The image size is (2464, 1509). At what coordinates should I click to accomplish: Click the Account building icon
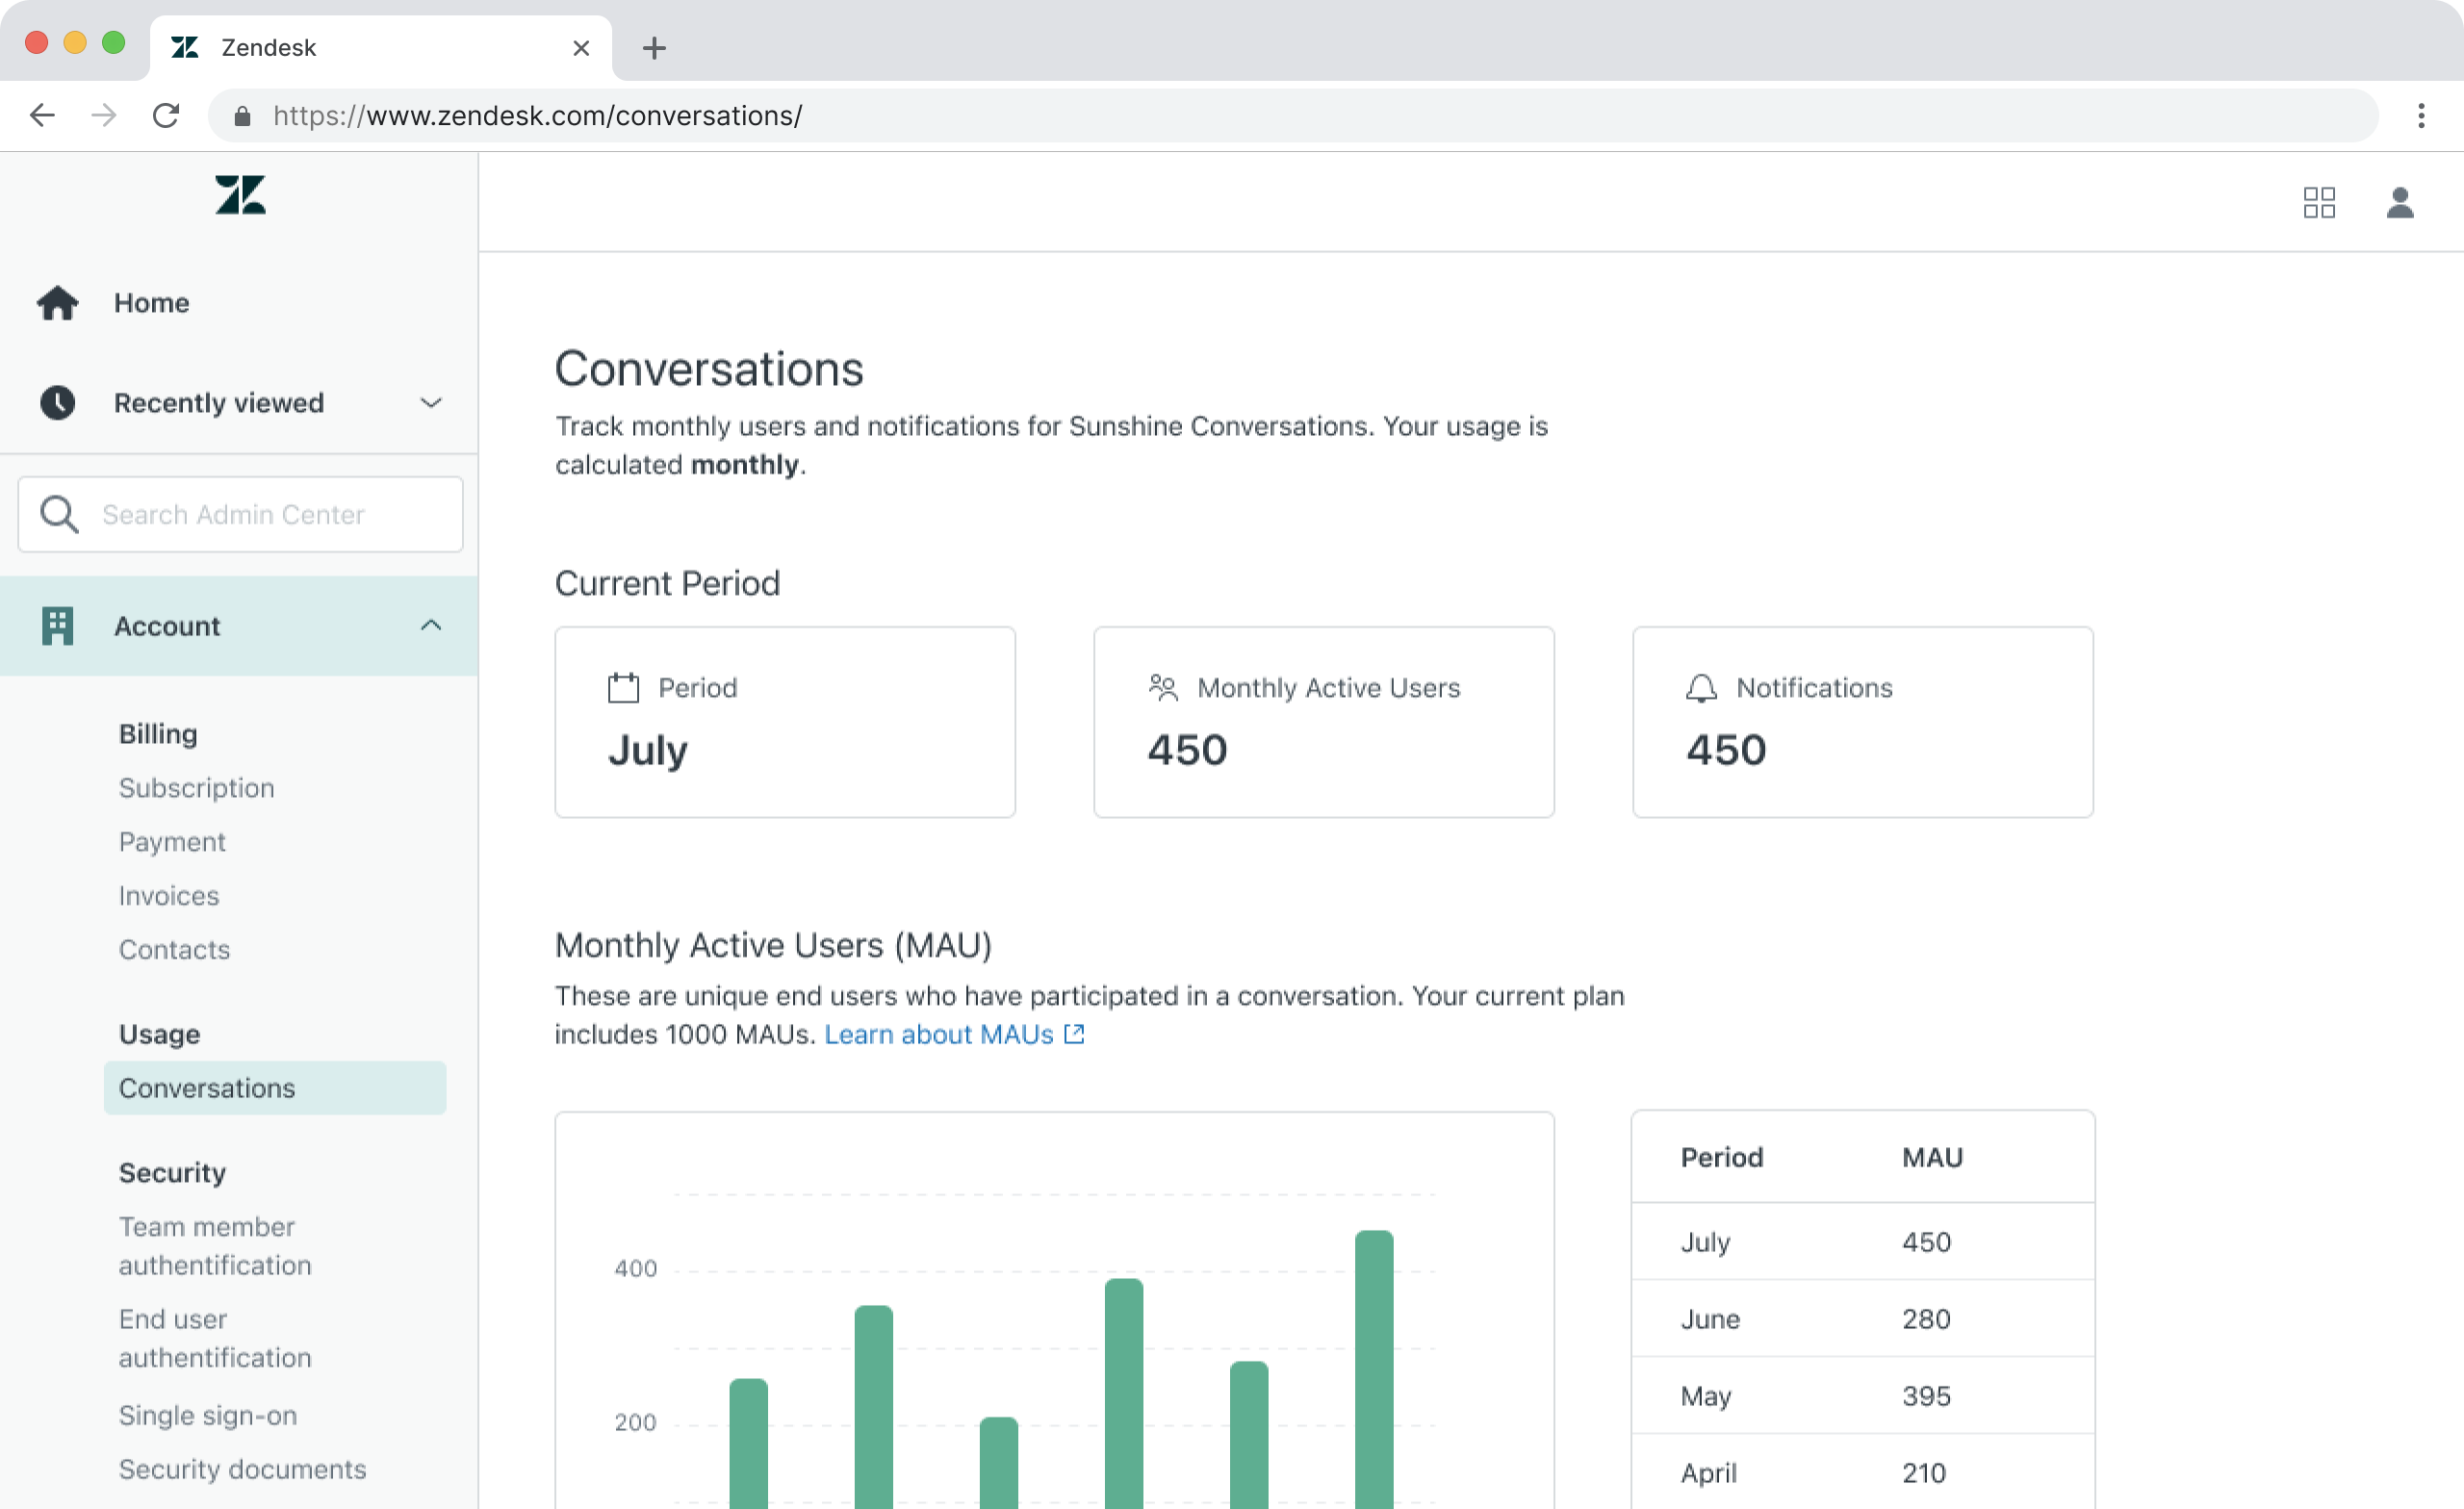click(x=58, y=626)
